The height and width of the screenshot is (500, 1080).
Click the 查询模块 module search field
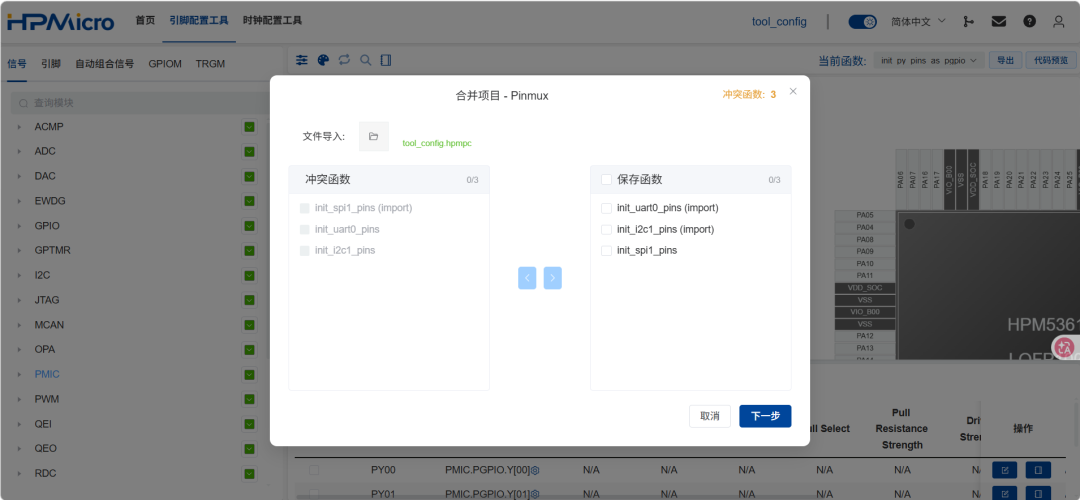pyautogui.click(x=140, y=103)
